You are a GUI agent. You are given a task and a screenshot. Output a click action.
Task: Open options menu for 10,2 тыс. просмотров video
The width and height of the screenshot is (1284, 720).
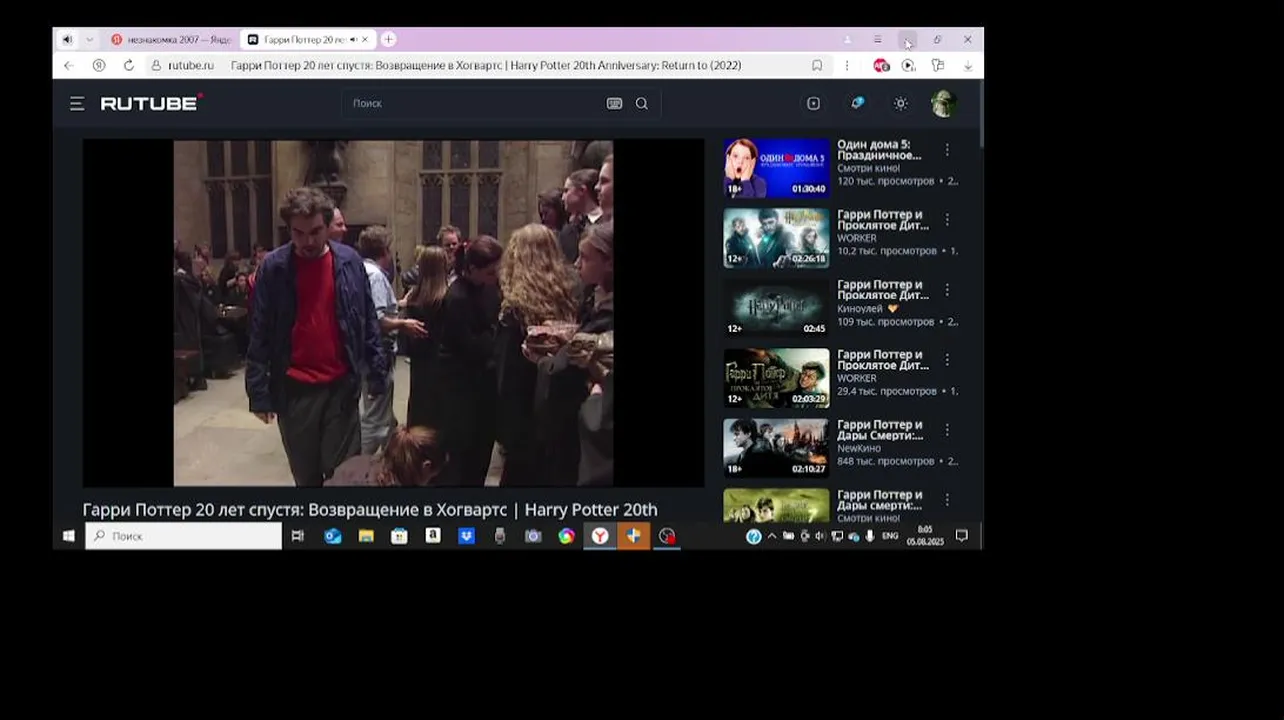coord(947,219)
